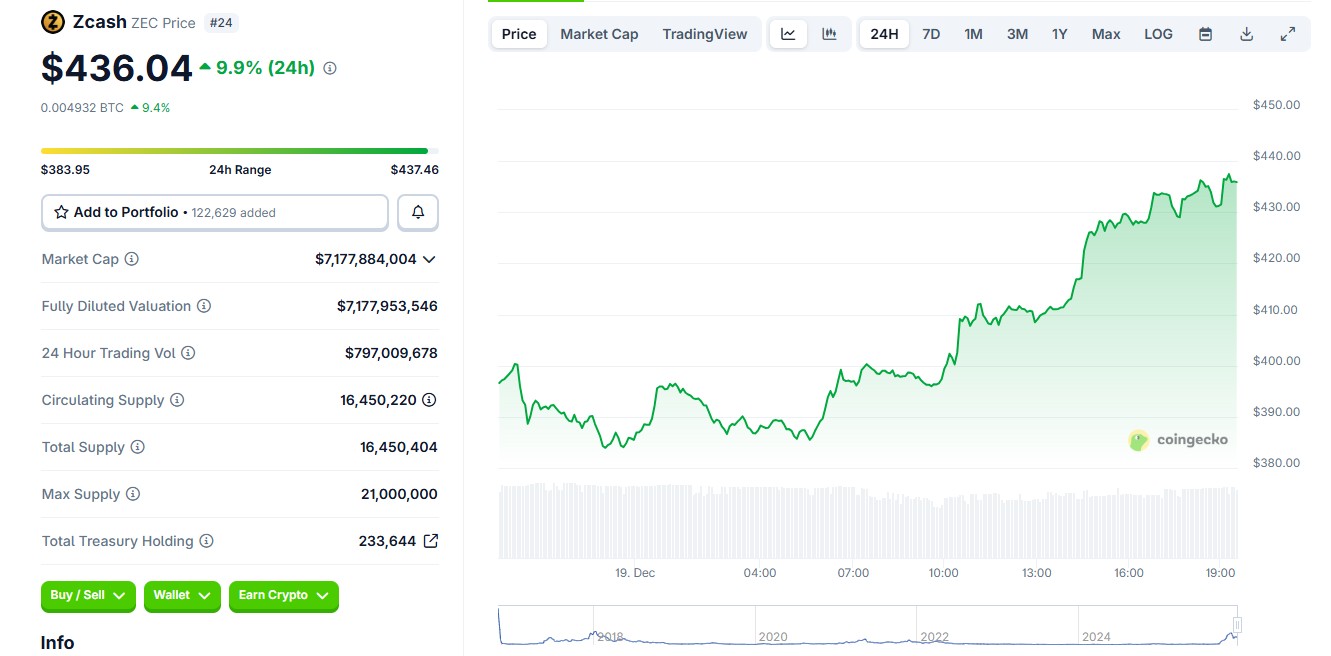Open Market Cap info tooltip icon
Viewport: 1331px width, 656px height.
click(132, 259)
